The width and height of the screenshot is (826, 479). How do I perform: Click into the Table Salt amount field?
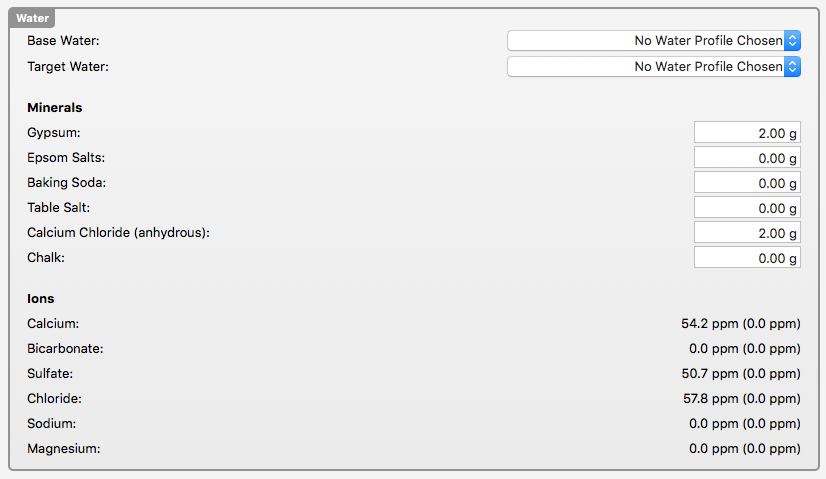(747, 208)
